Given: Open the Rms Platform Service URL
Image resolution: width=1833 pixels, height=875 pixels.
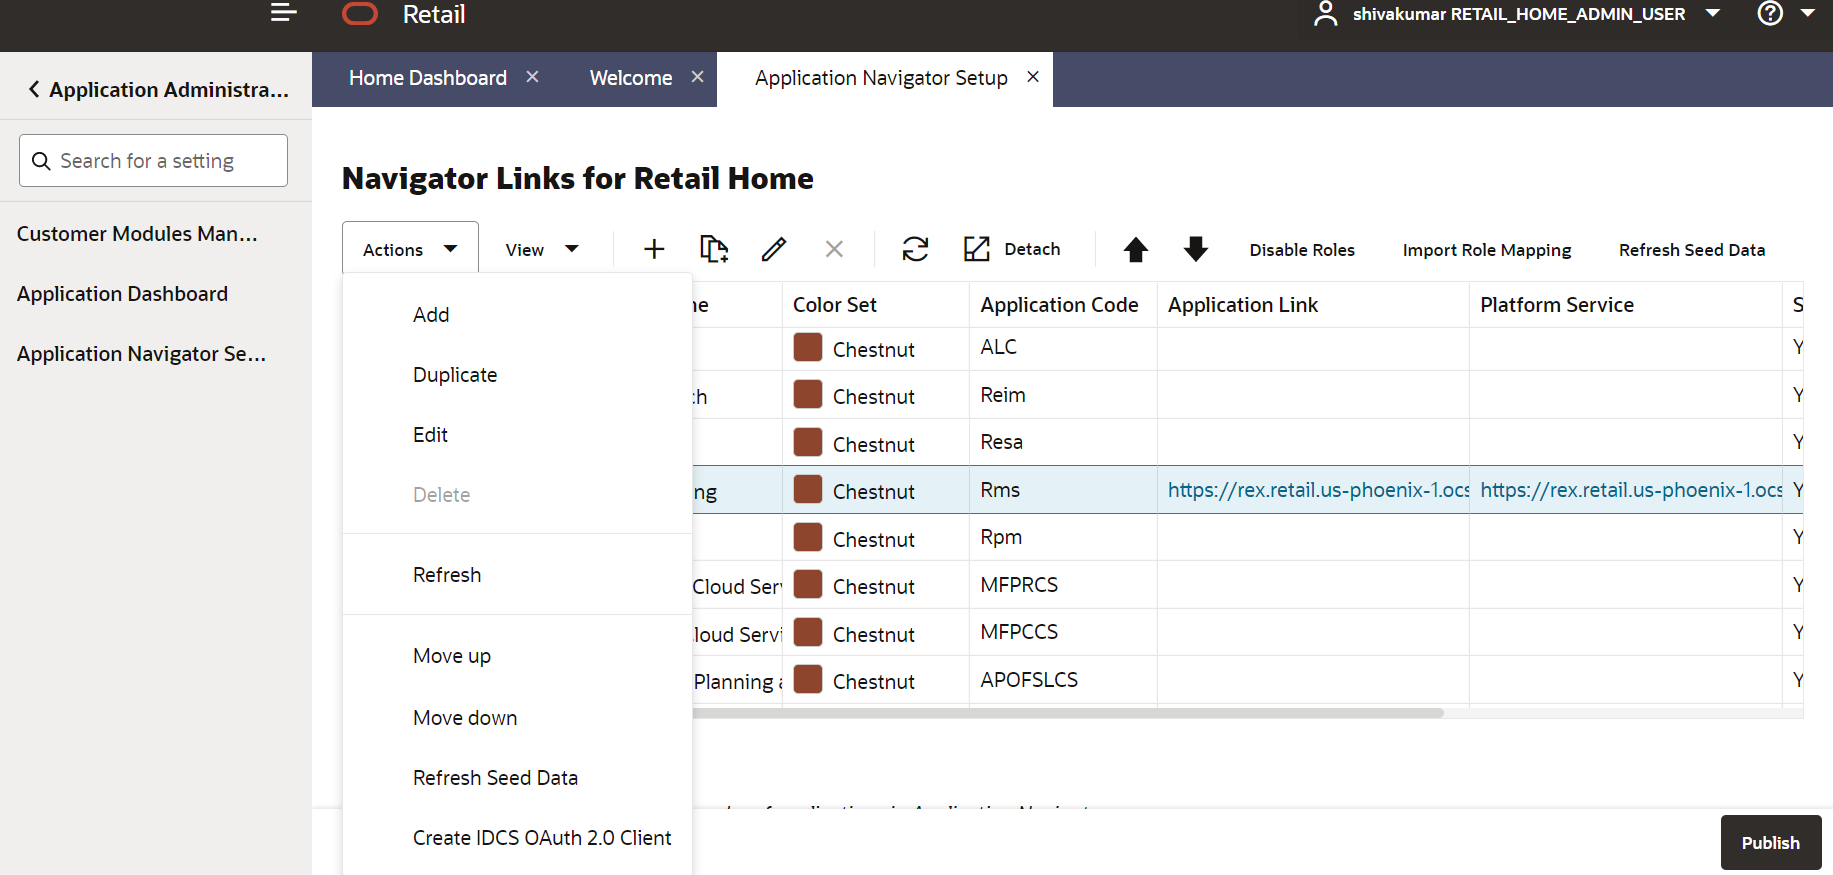Looking at the screenshot, I should [x=1631, y=489].
